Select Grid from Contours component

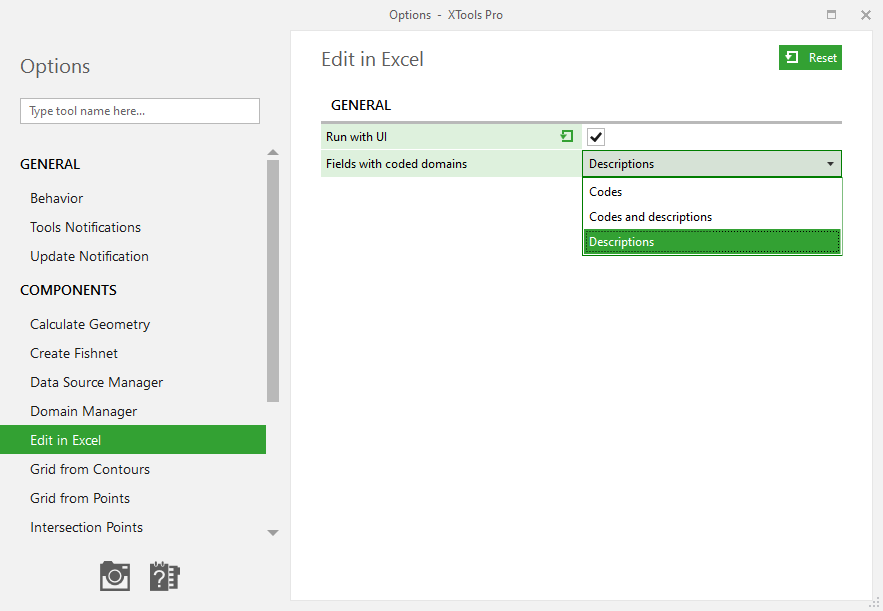[x=90, y=469]
